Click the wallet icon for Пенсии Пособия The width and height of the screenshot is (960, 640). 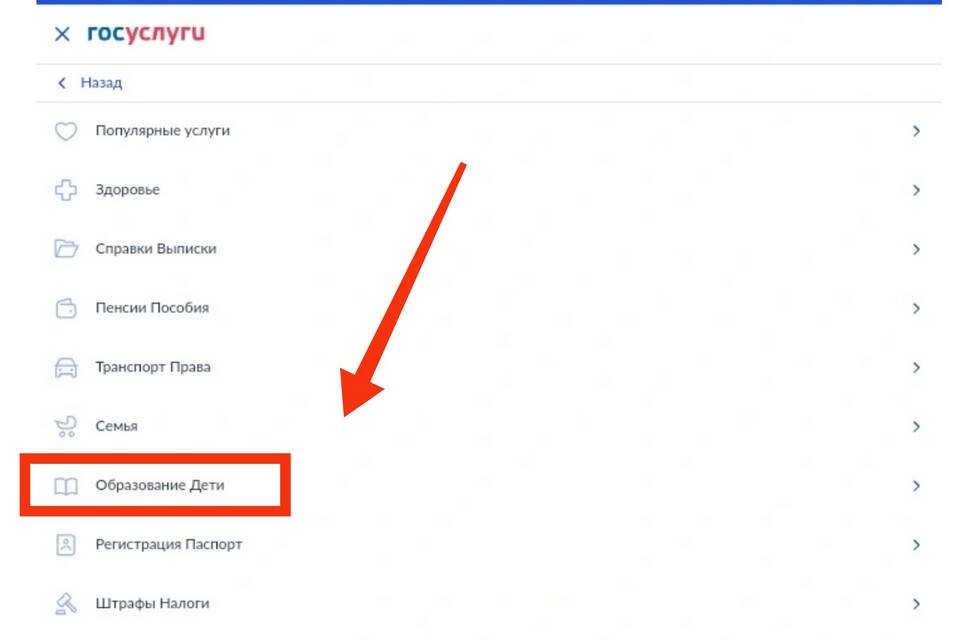[66, 308]
